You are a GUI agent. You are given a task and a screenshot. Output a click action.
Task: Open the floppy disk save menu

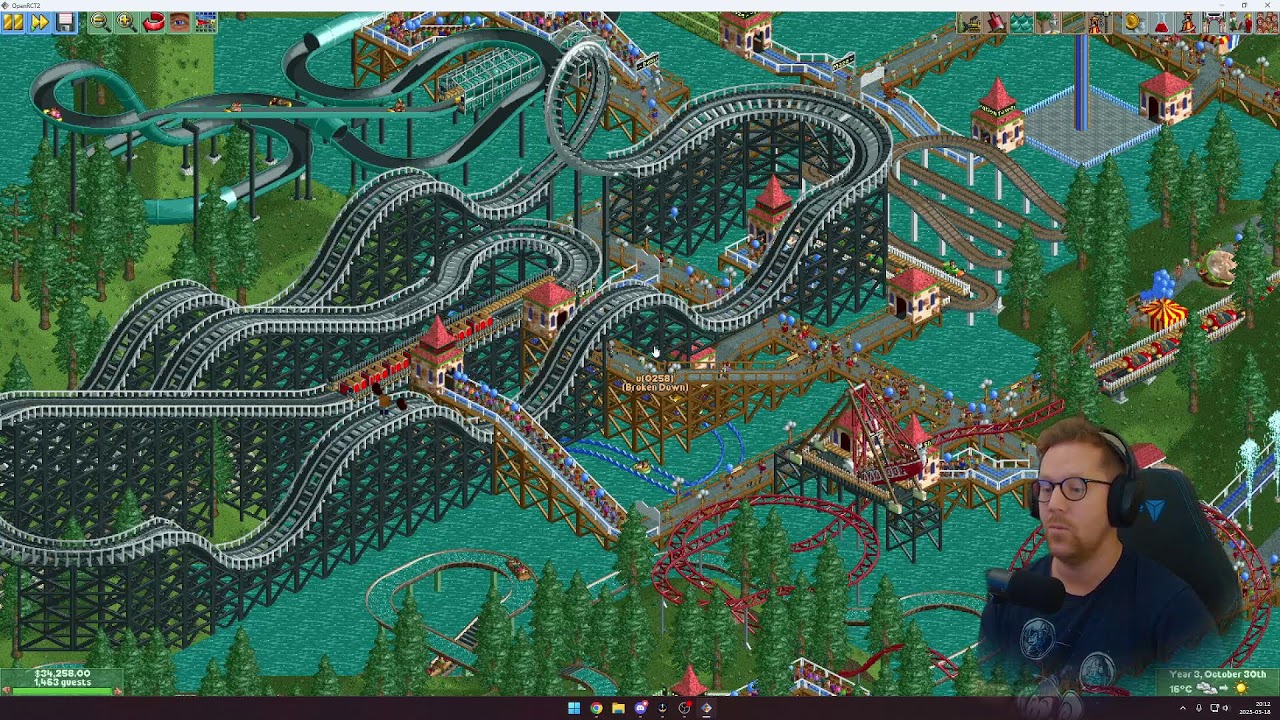point(65,21)
